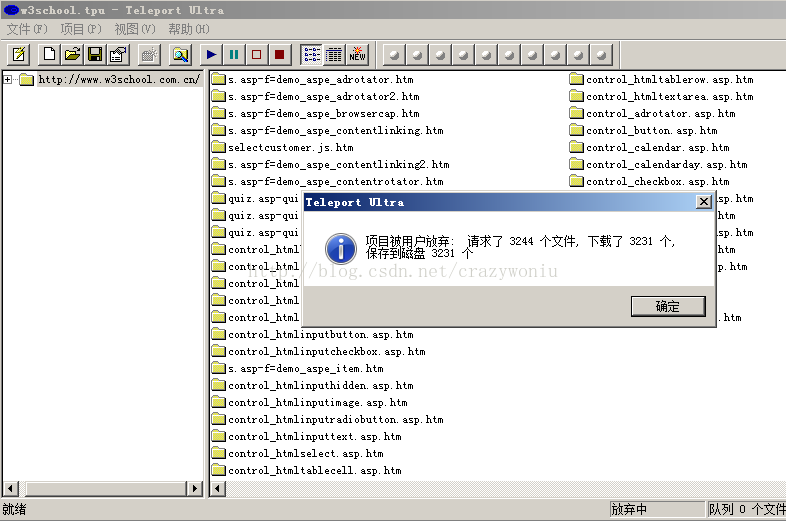Select file control_calendar.asp.htm
Screen dimensions: 786x521
pyautogui.click(x=658, y=147)
